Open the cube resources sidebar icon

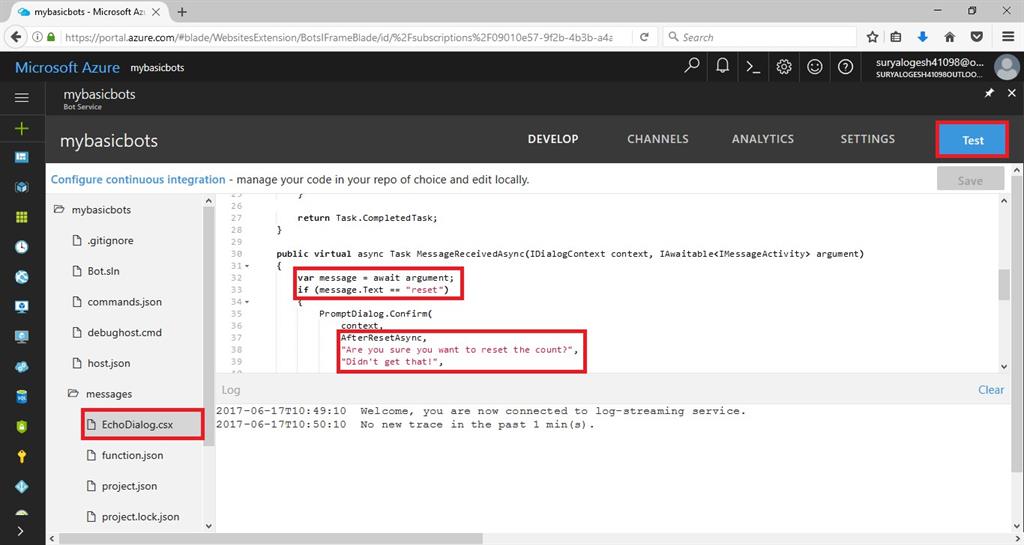point(22,187)
